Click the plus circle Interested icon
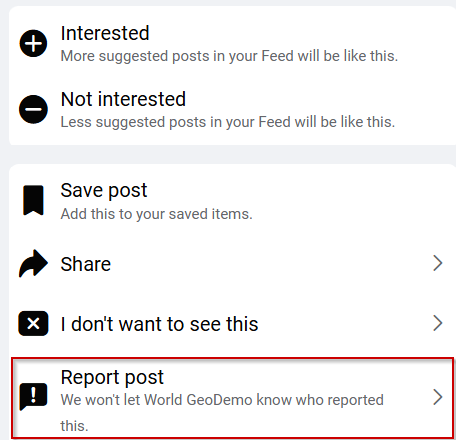 pyautogui.click(x=33, y=43)
